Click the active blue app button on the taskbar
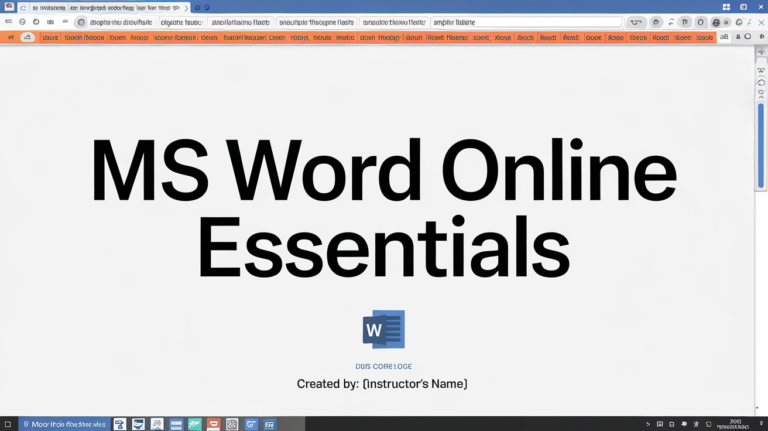This screenshot has width=768, height=431. [65, 424]
